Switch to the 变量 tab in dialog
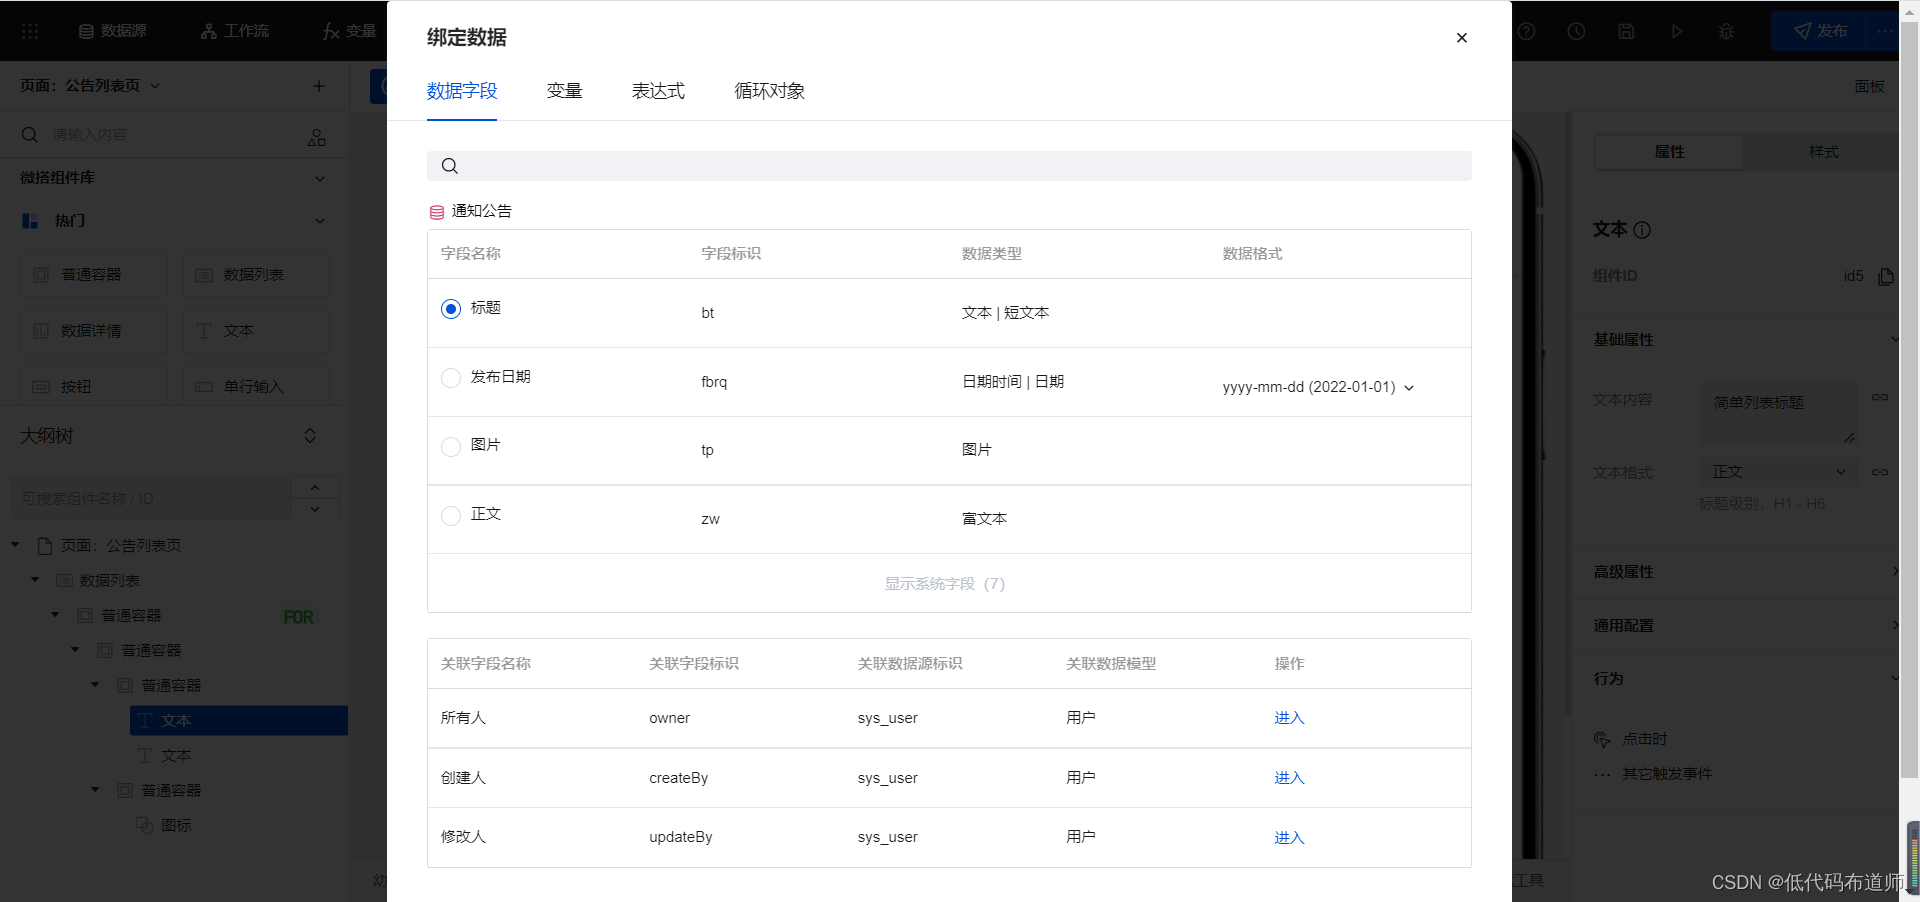The image size is (1920, 902). click(565, 91)
